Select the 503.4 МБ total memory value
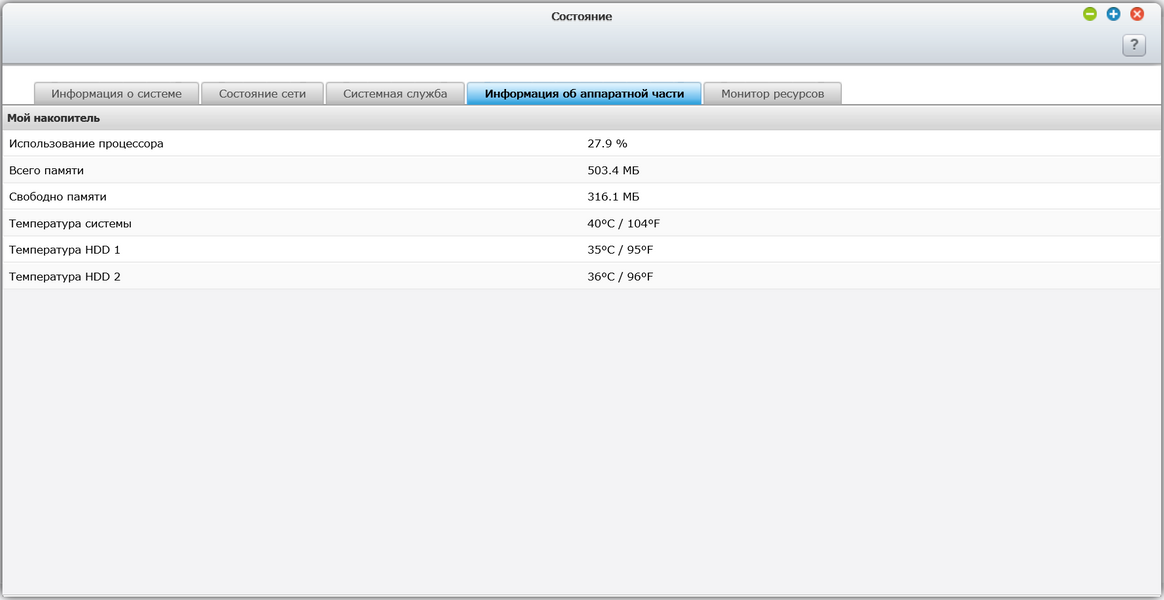The image size is (1164, 600). coord(613,170)
